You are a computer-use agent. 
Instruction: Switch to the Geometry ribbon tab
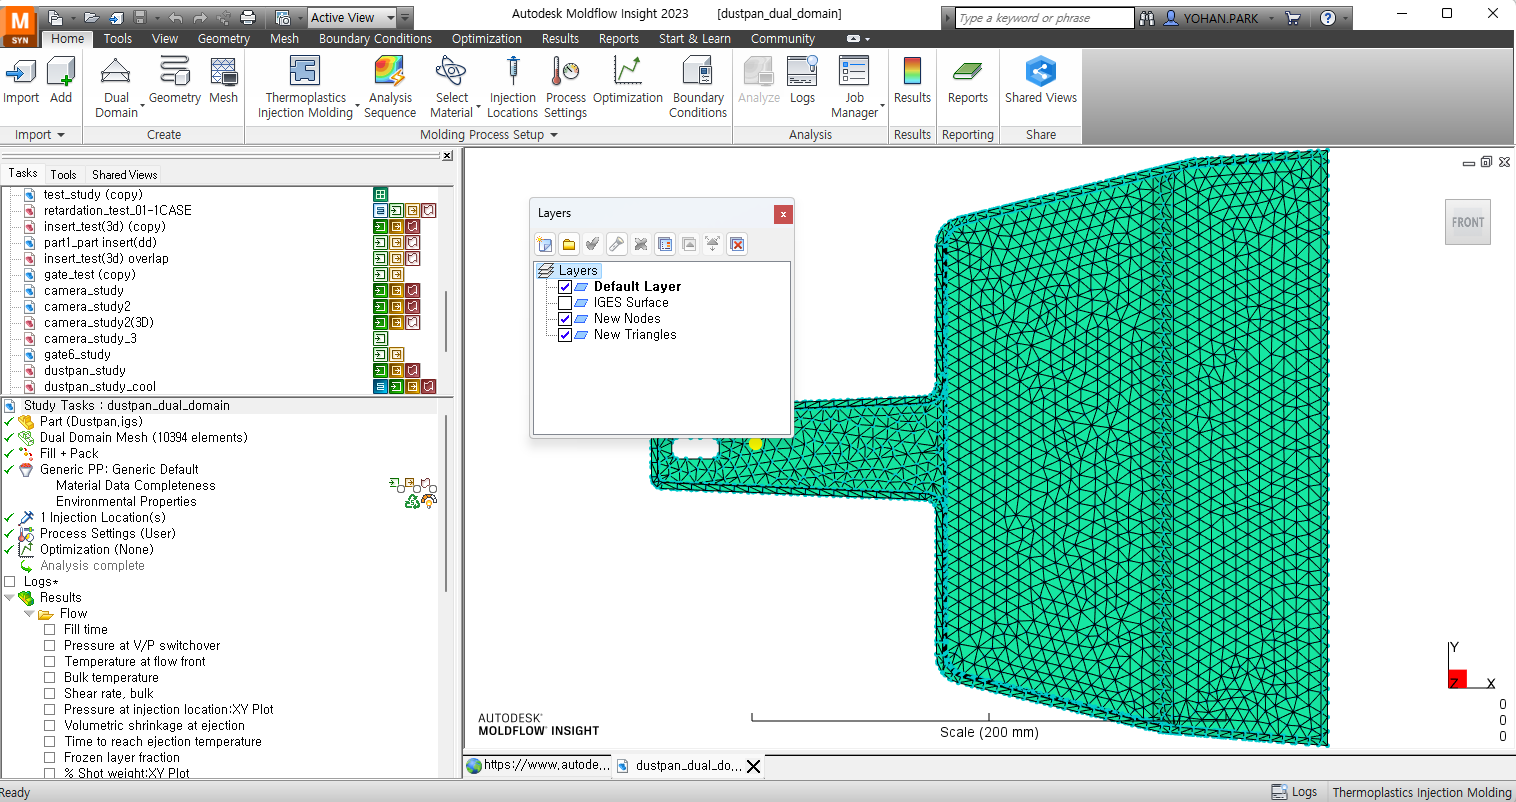(223, 39)
